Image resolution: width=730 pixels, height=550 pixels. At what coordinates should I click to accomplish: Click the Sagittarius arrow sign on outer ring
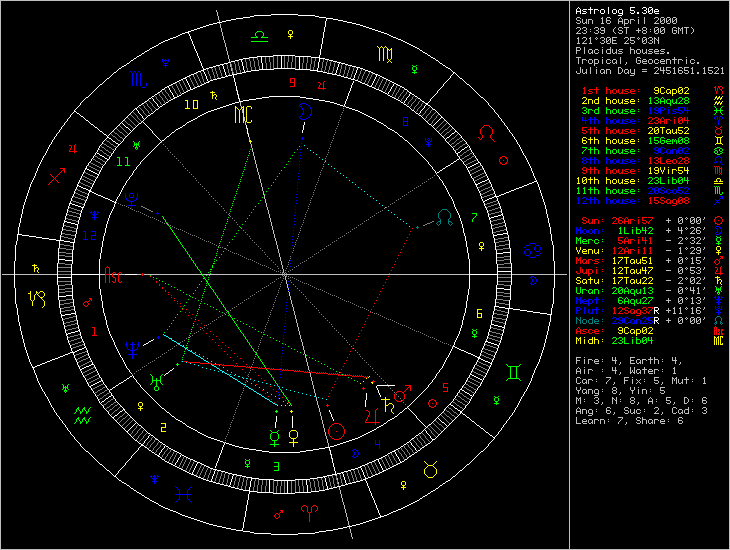pyautogui.click(x=56, y=180)
